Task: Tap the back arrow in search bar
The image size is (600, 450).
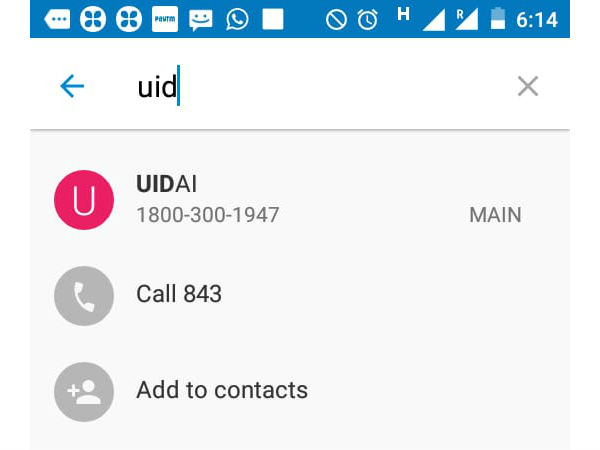Action: click(x=72, y=86)
